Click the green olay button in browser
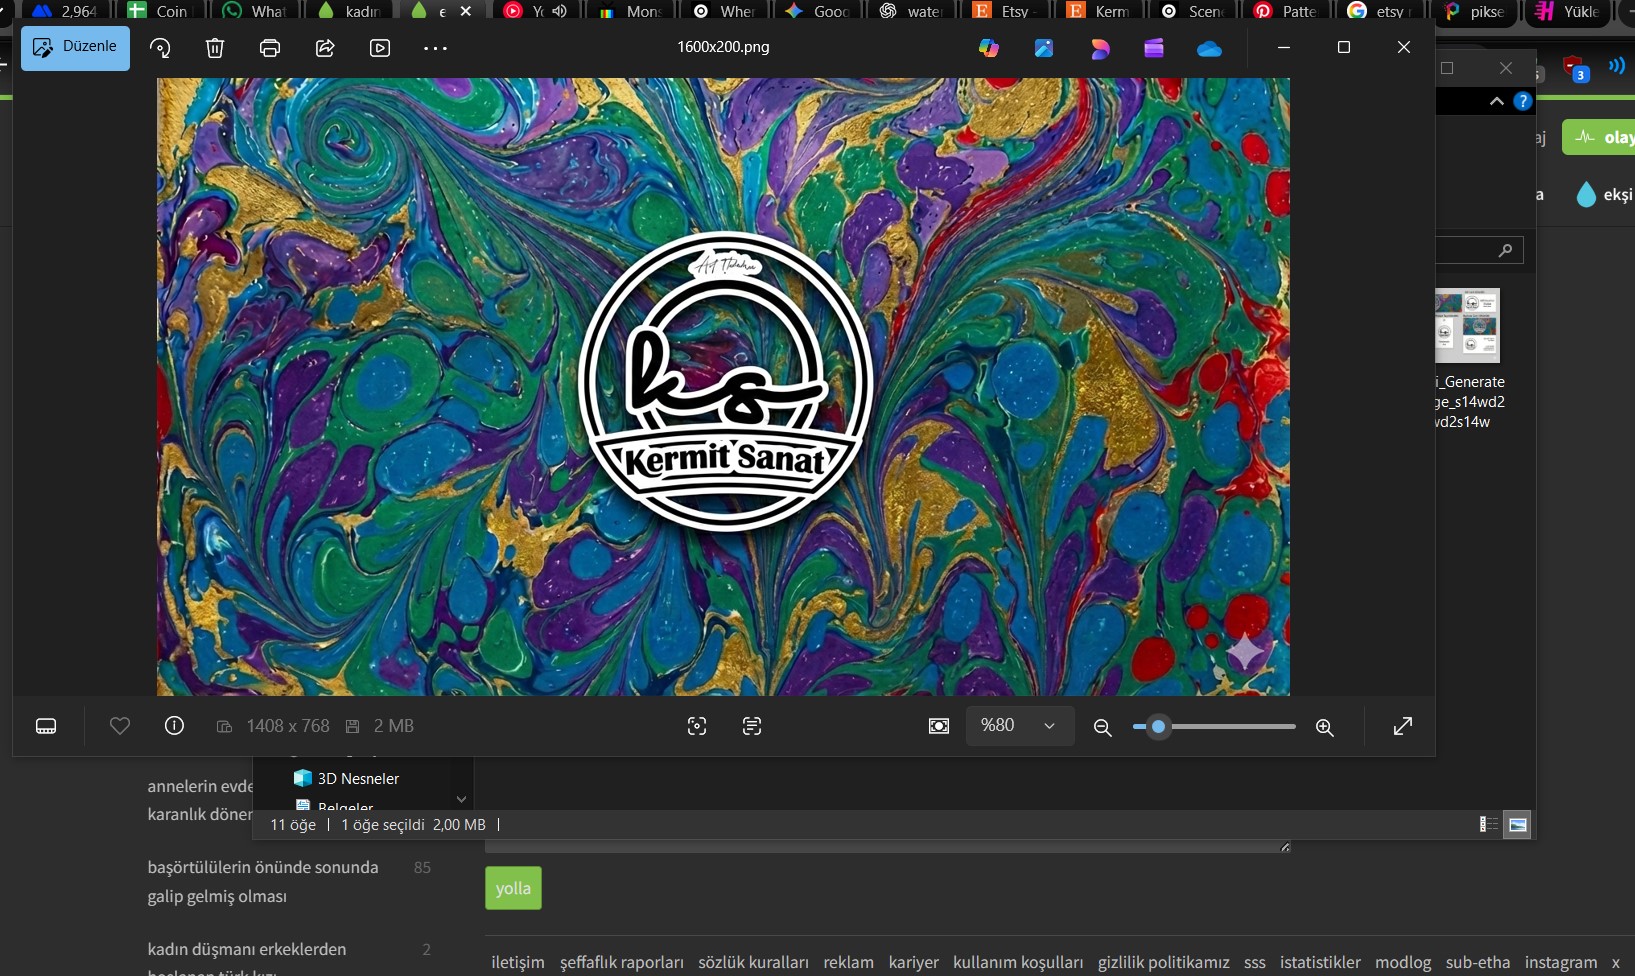1635x976 pixels. pos(1599,137)
